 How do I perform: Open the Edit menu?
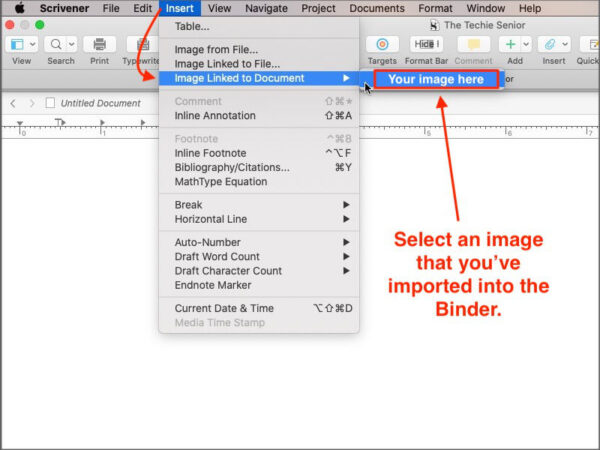click(142, 8)
